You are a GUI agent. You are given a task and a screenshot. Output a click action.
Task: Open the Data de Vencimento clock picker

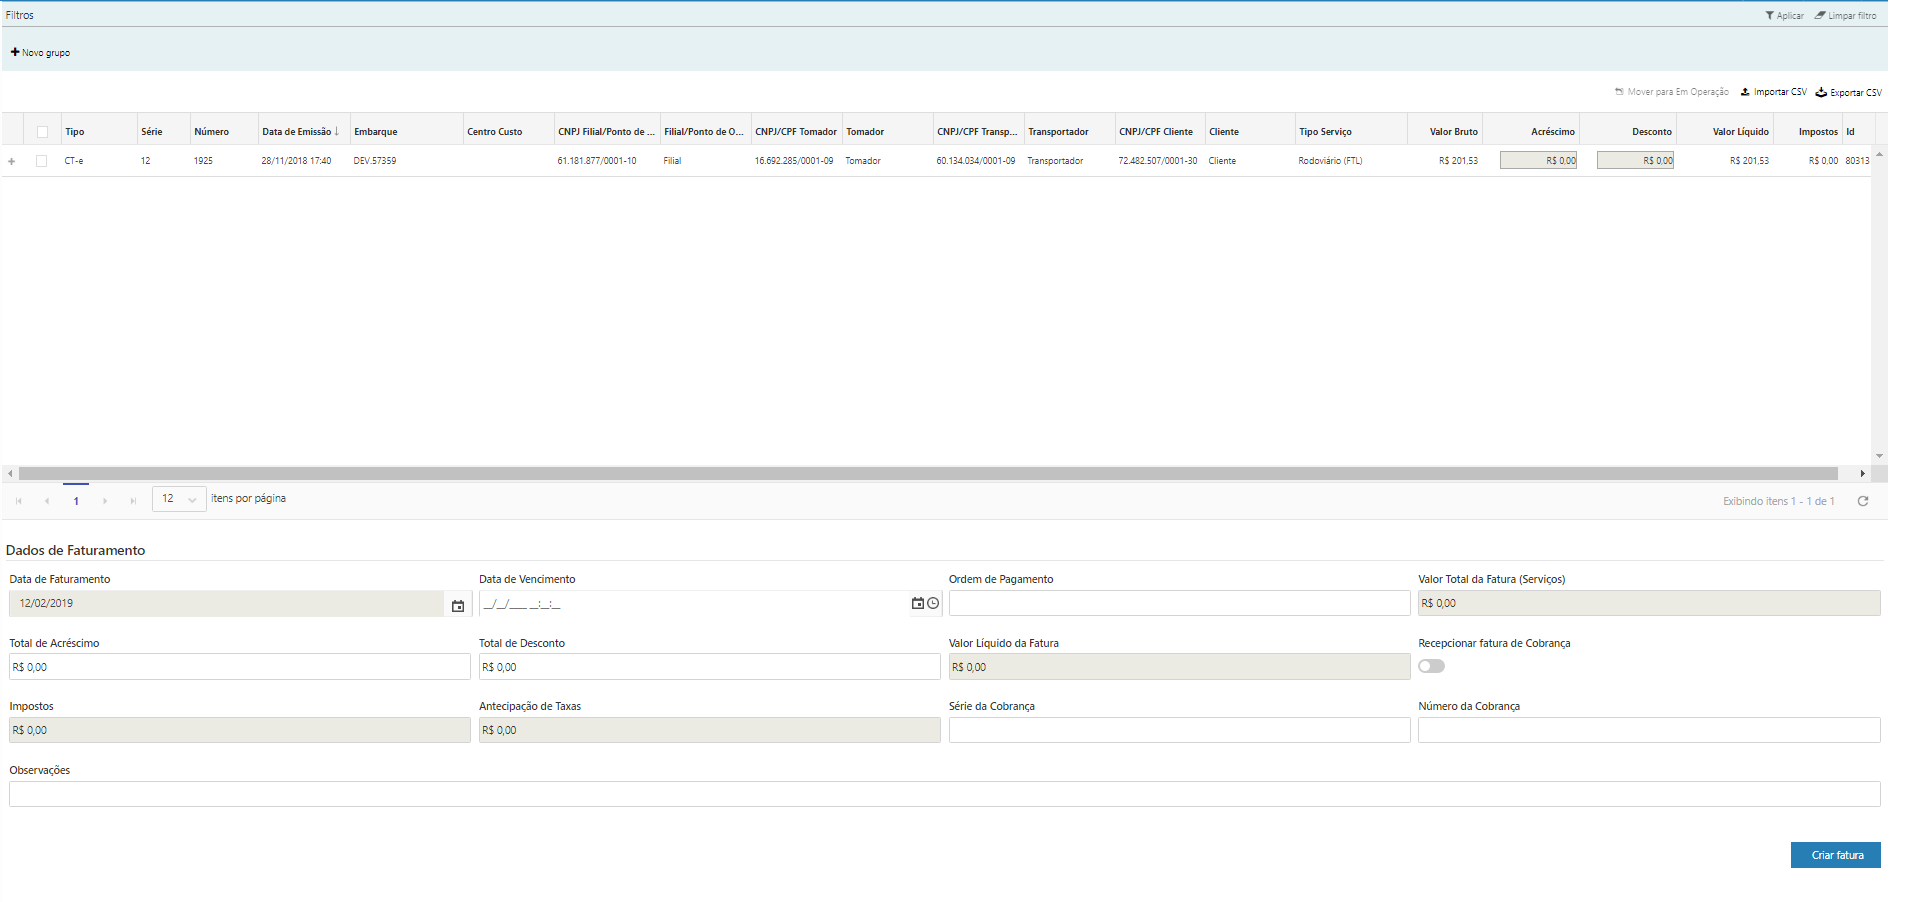pyautogui.click(x=933, y=604)
